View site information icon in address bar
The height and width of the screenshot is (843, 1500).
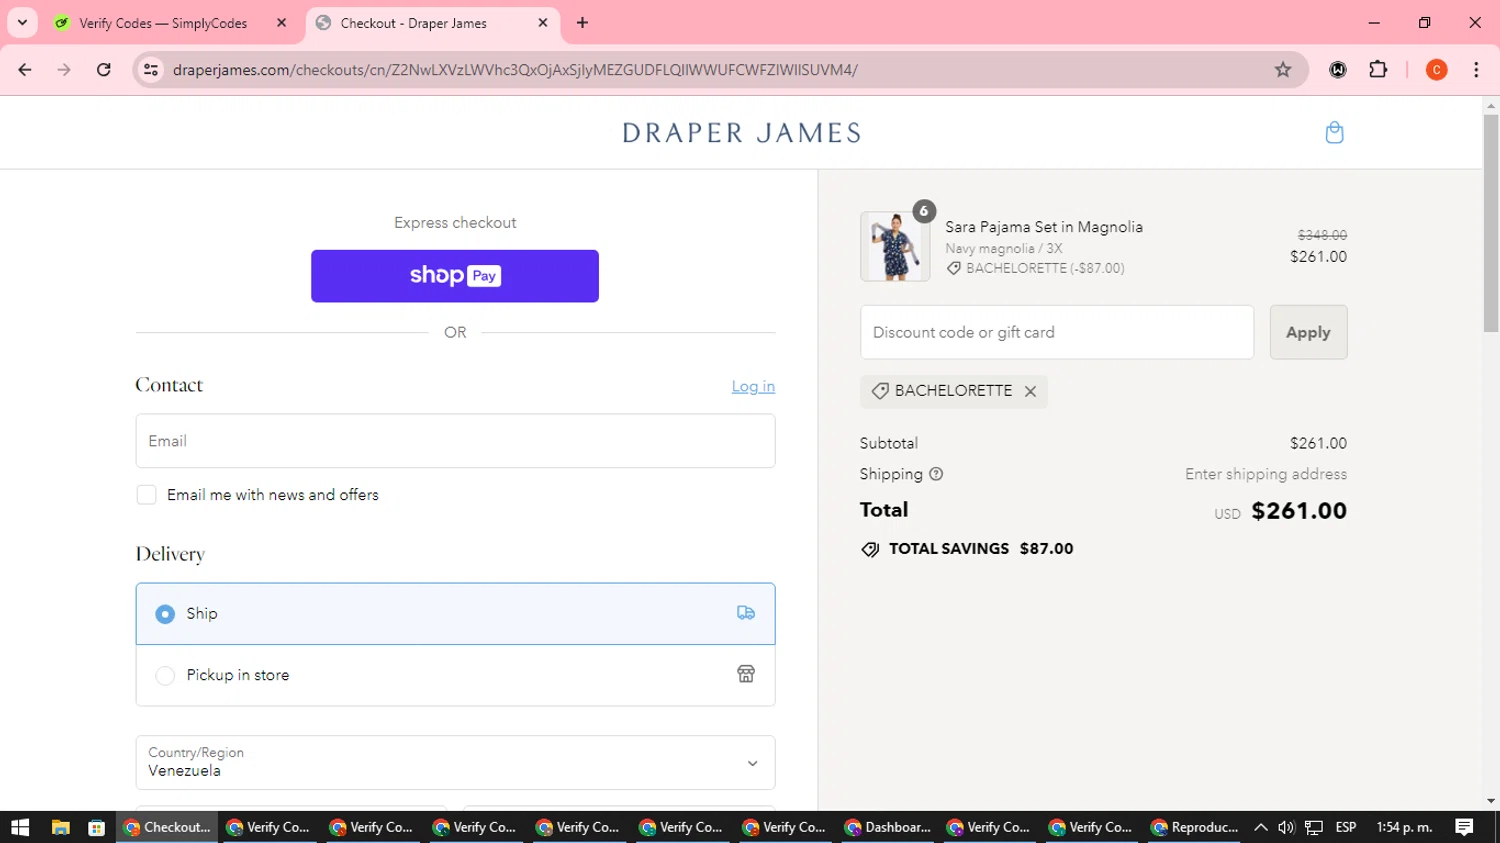pyautogui.click(x=151, y=69)
